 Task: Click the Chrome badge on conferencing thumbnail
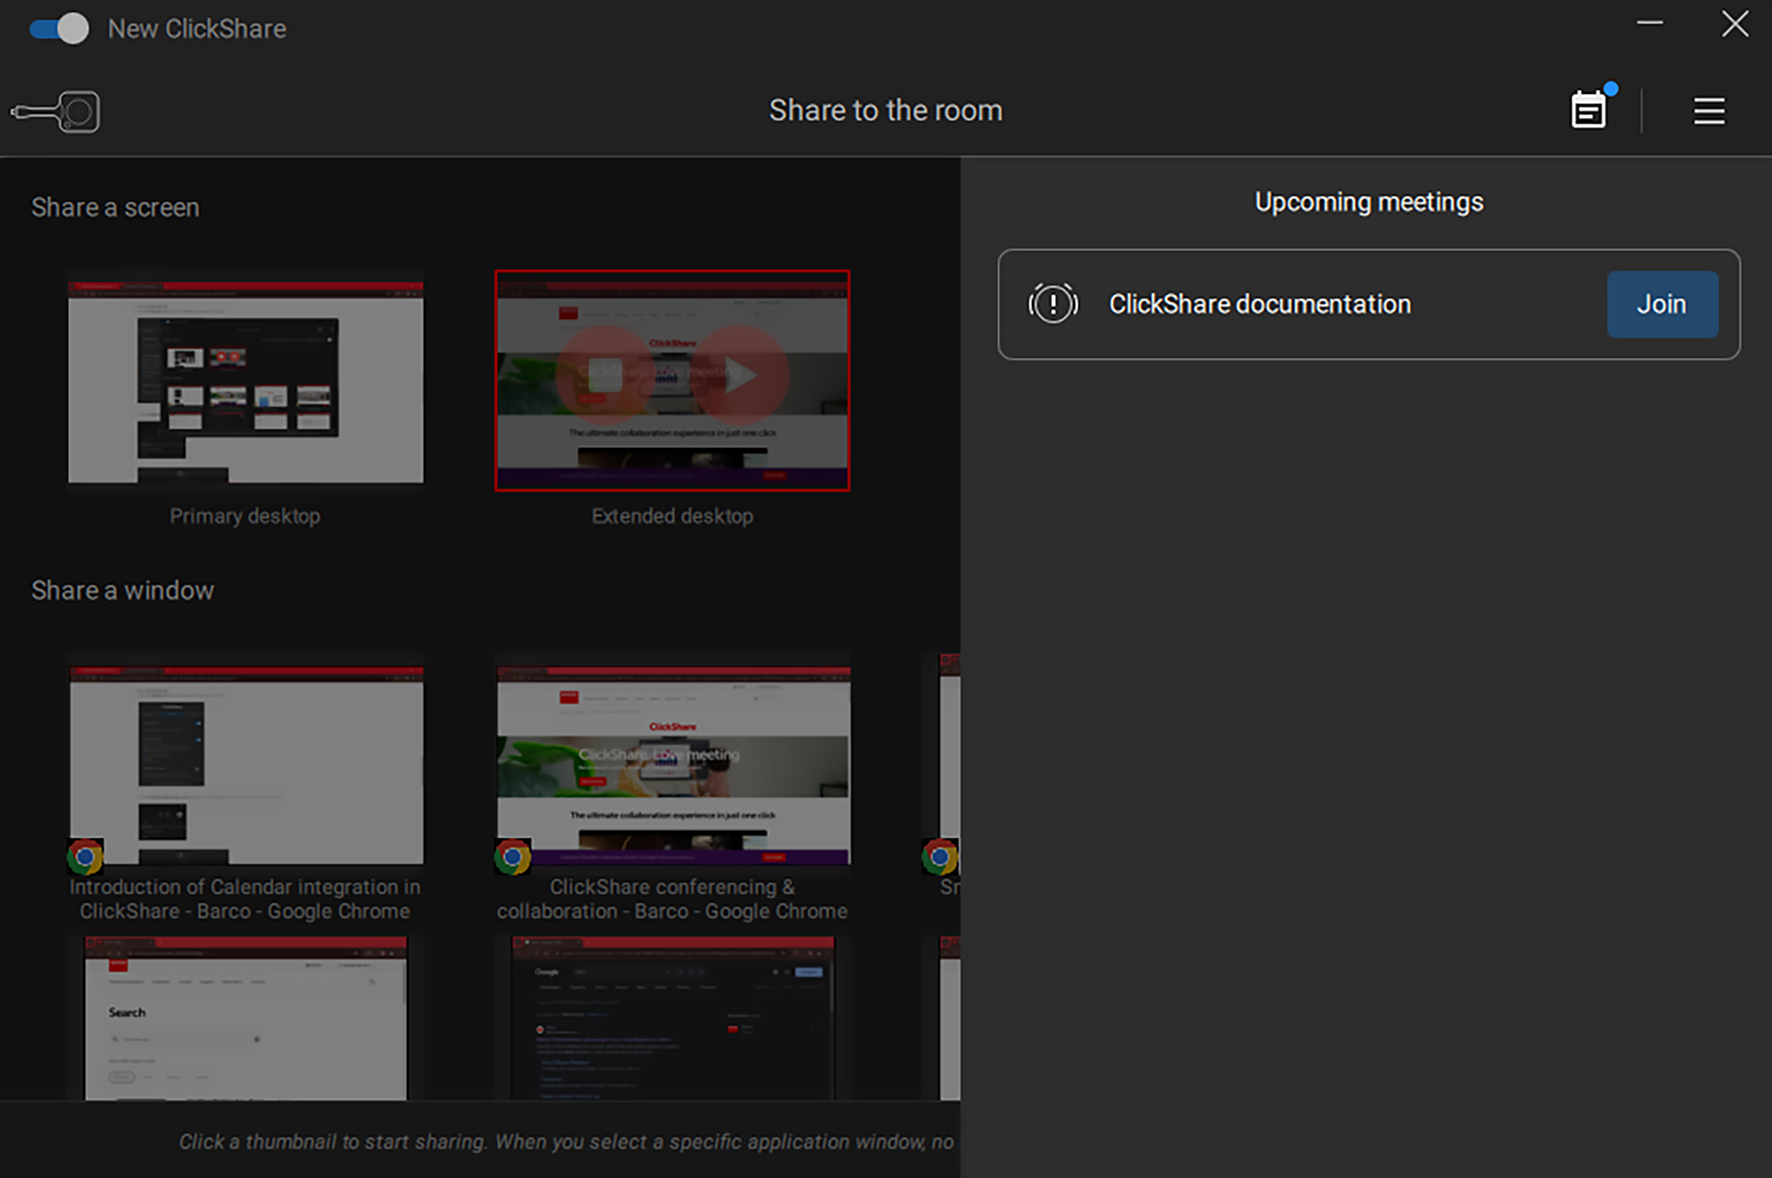[x=513, y=856]
